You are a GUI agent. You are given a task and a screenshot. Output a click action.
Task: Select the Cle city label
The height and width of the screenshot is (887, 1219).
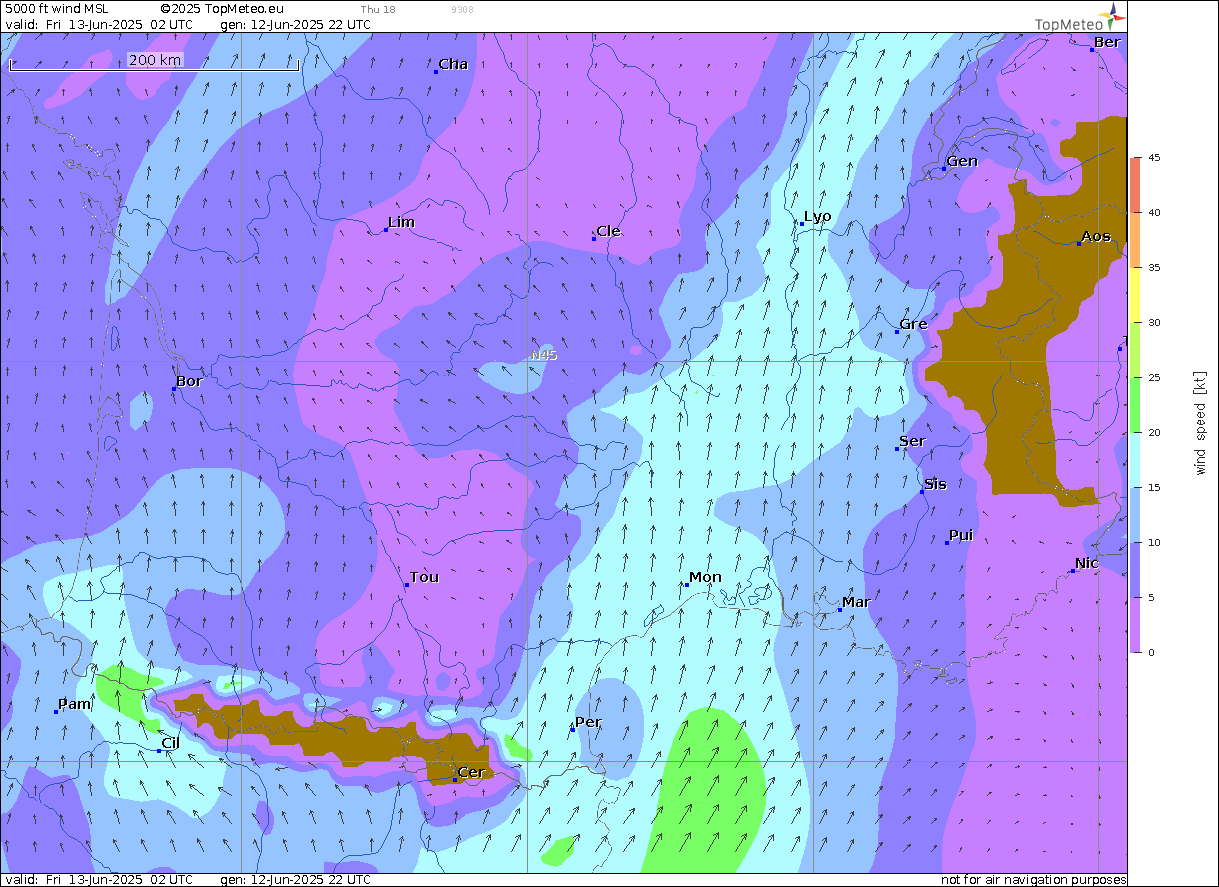click(x=608, y=231)
